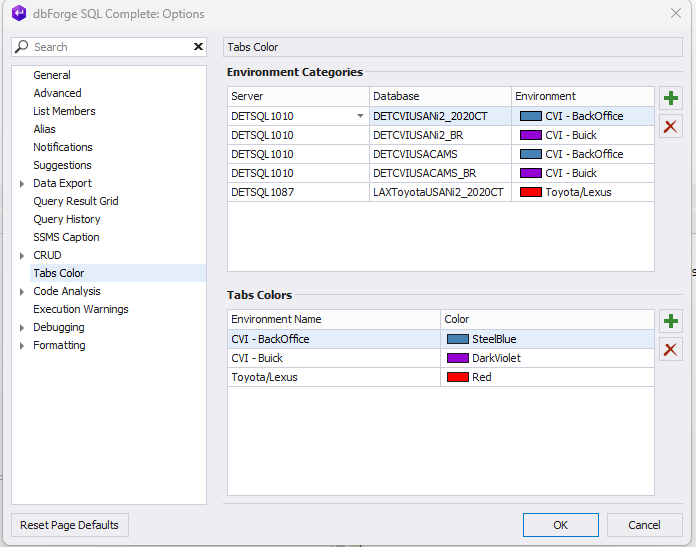Open the Server dropdown for DETSQL1010 first row
Viewport: 696px width, 547px height.
(x=360, y=116)
